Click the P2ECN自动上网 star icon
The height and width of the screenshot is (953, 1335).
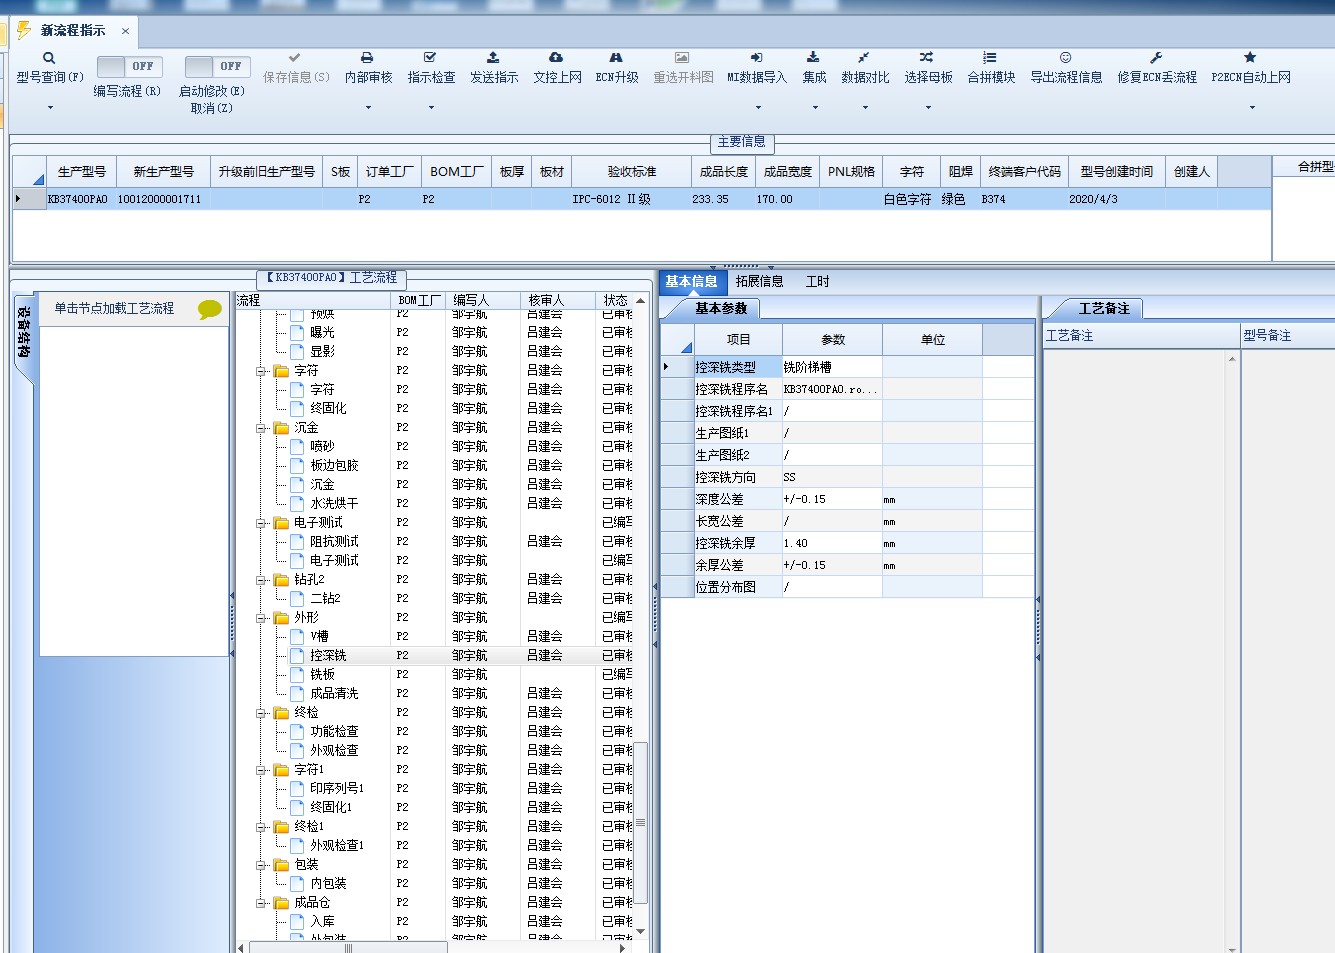[x=1250, y=58]
